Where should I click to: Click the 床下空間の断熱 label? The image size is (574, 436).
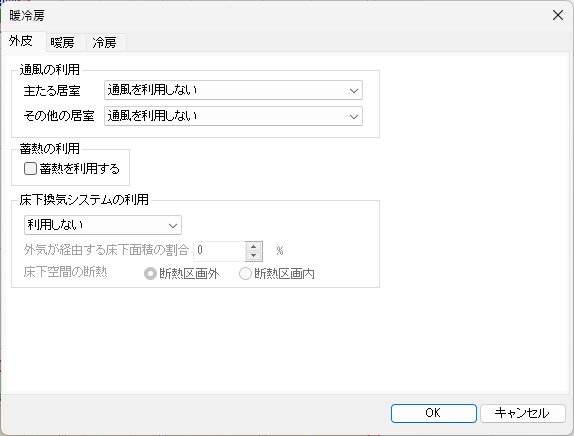66,272
